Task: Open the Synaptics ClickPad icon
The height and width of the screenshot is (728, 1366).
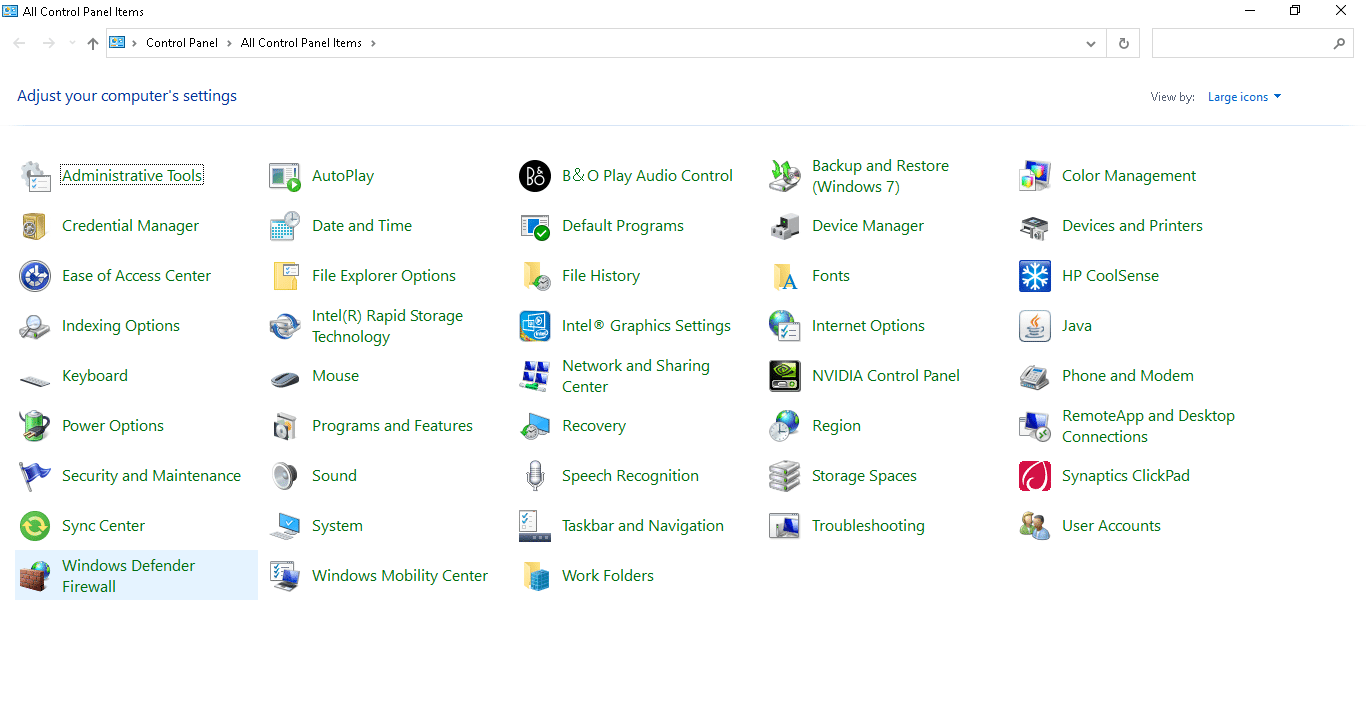Action: pos(1034,476)
